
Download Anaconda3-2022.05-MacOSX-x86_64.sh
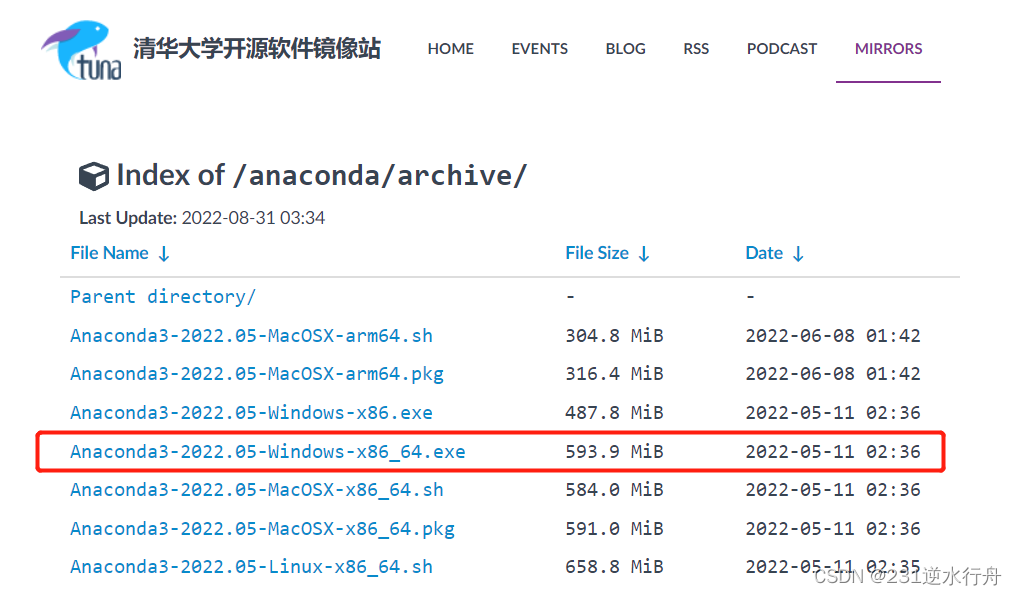(257, 490)
